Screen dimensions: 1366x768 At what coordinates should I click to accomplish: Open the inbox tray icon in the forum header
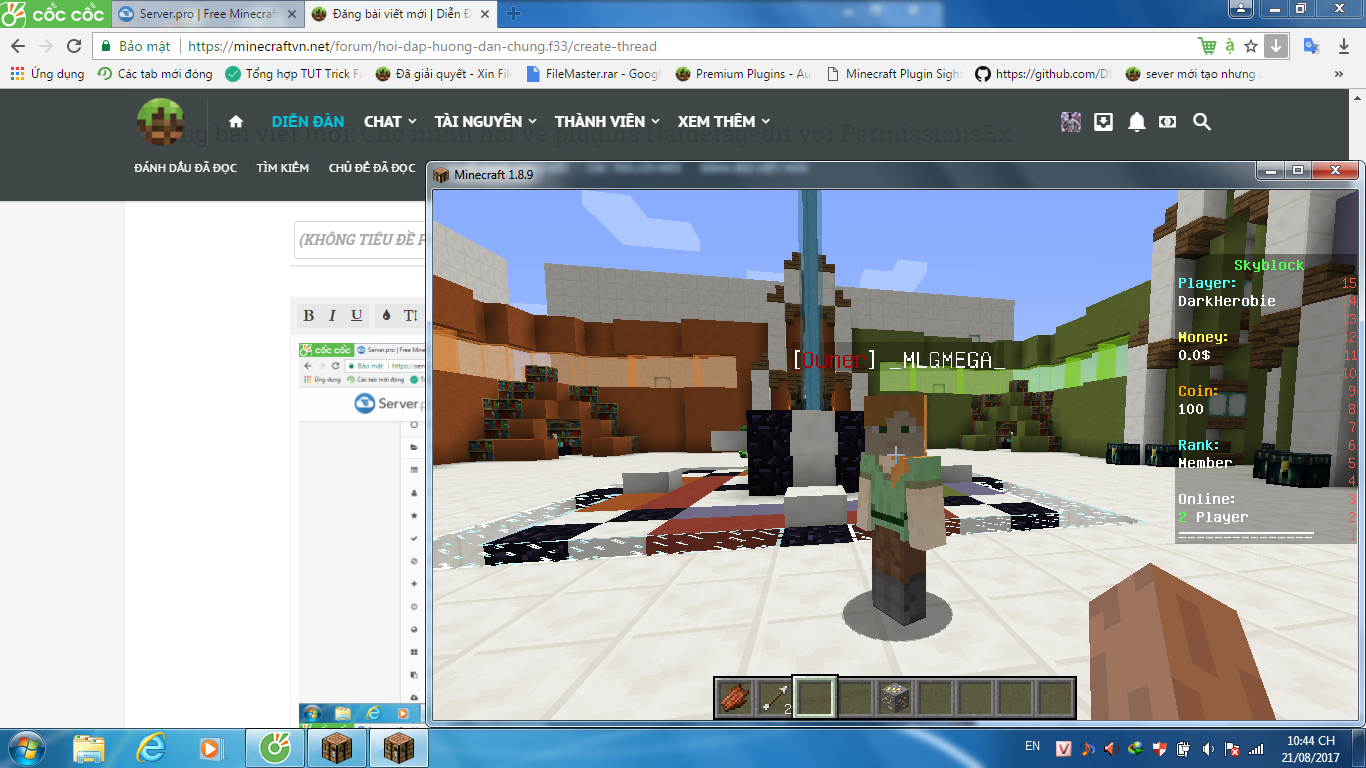click(1104, 122)
